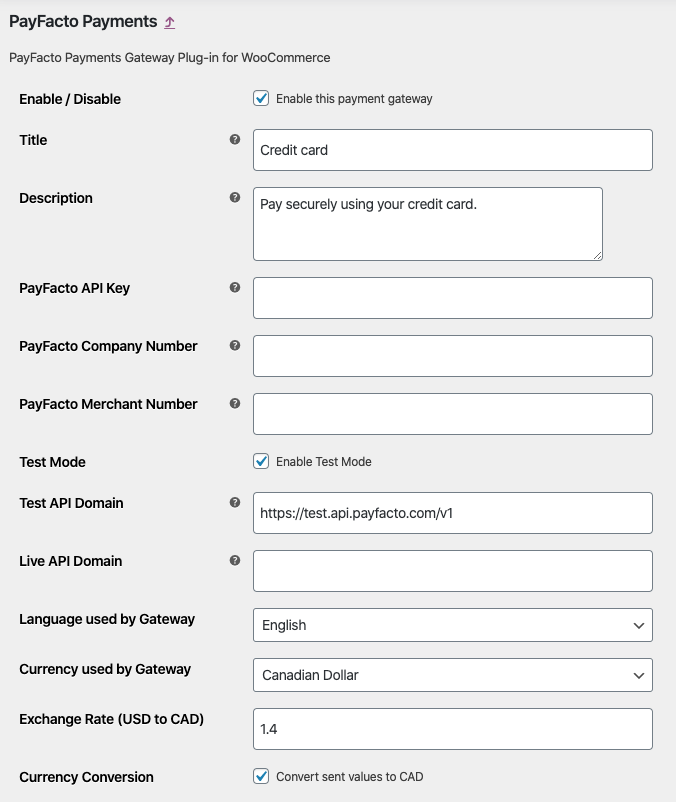Open Currency used by Gateway dropdown
The height and width of the screenshot is (802, 676).
[x=452, y=675]
